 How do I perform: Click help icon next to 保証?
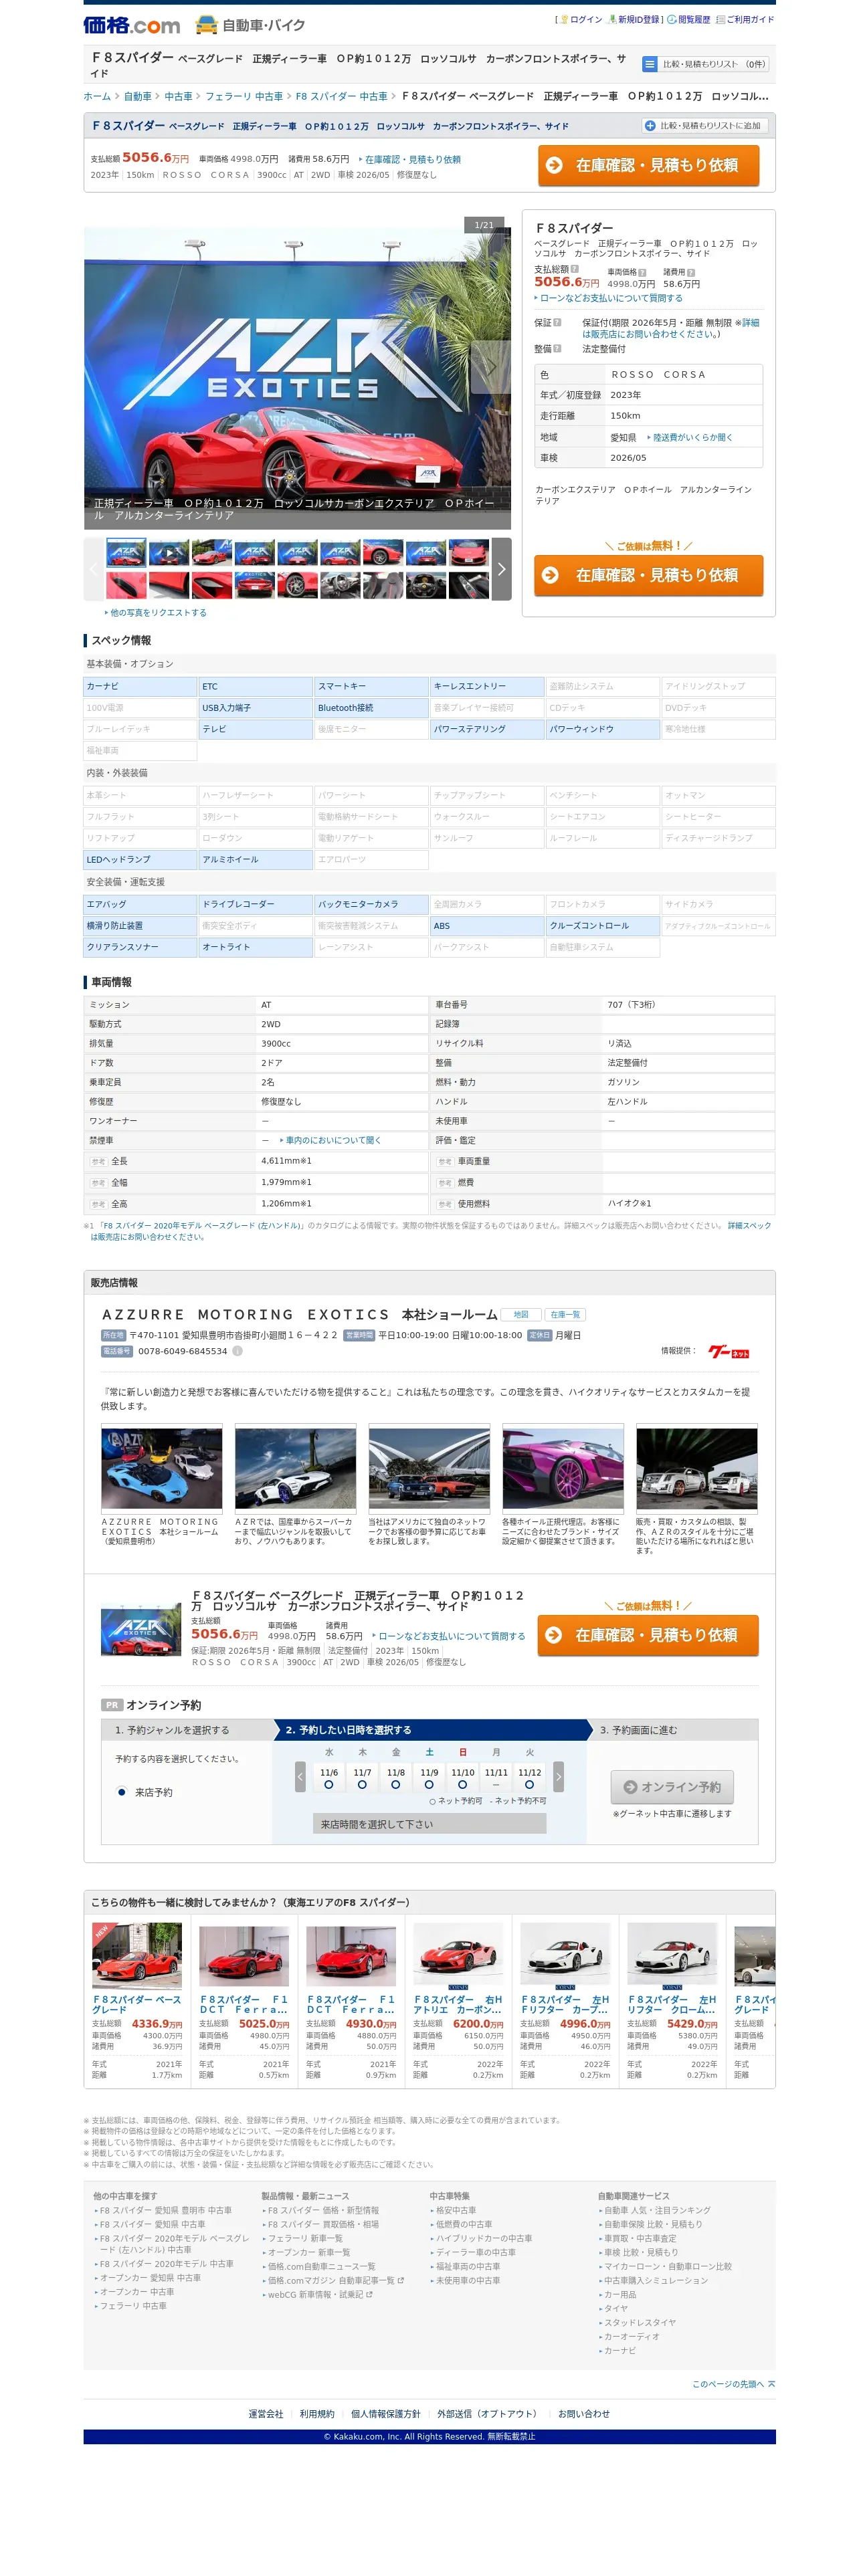click(557, 322)
